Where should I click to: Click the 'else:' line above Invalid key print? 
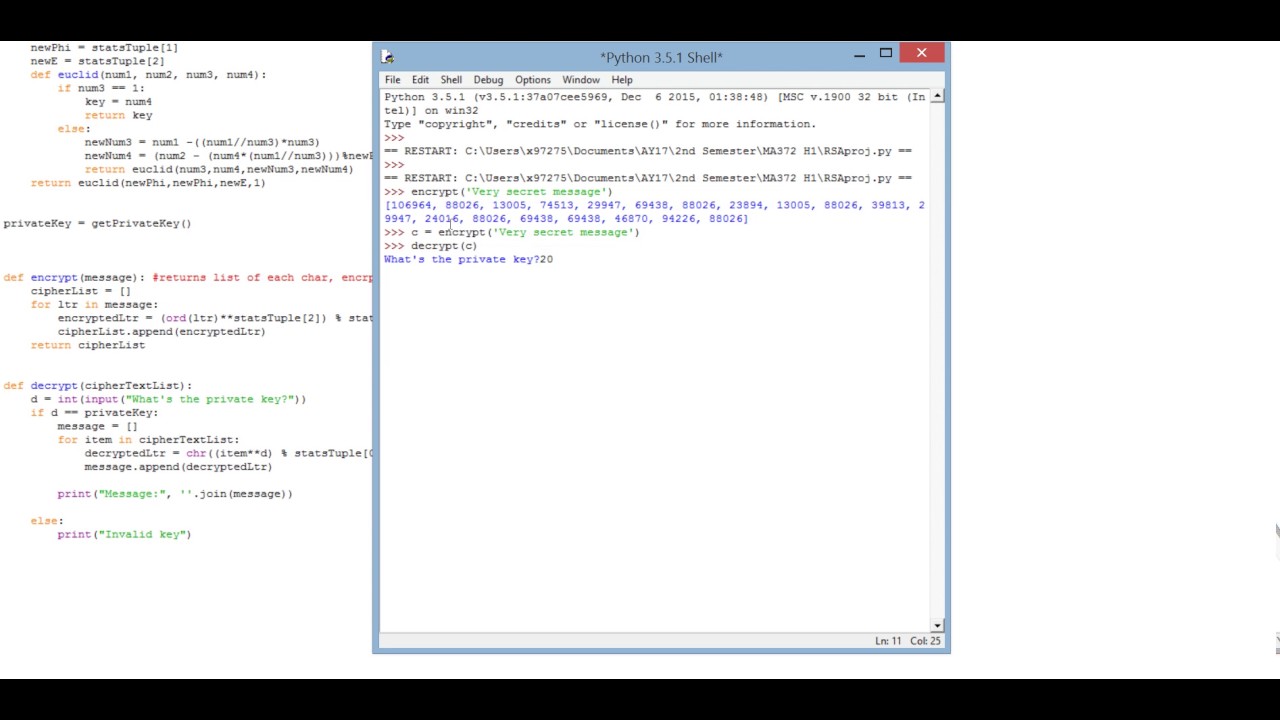(47, 520)
